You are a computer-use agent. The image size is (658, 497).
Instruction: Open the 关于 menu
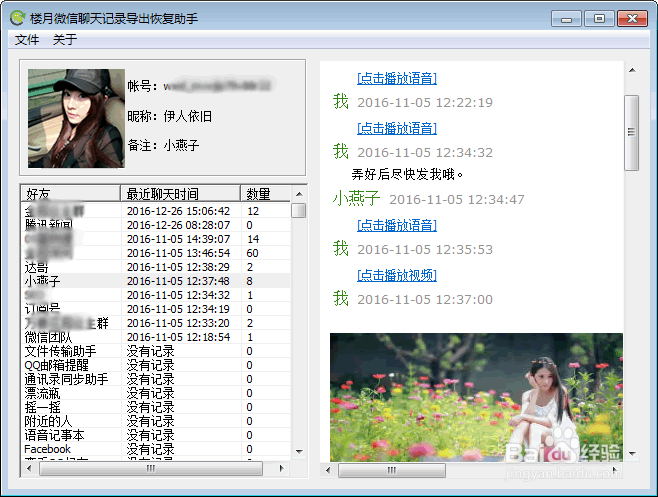coord(65,40)
